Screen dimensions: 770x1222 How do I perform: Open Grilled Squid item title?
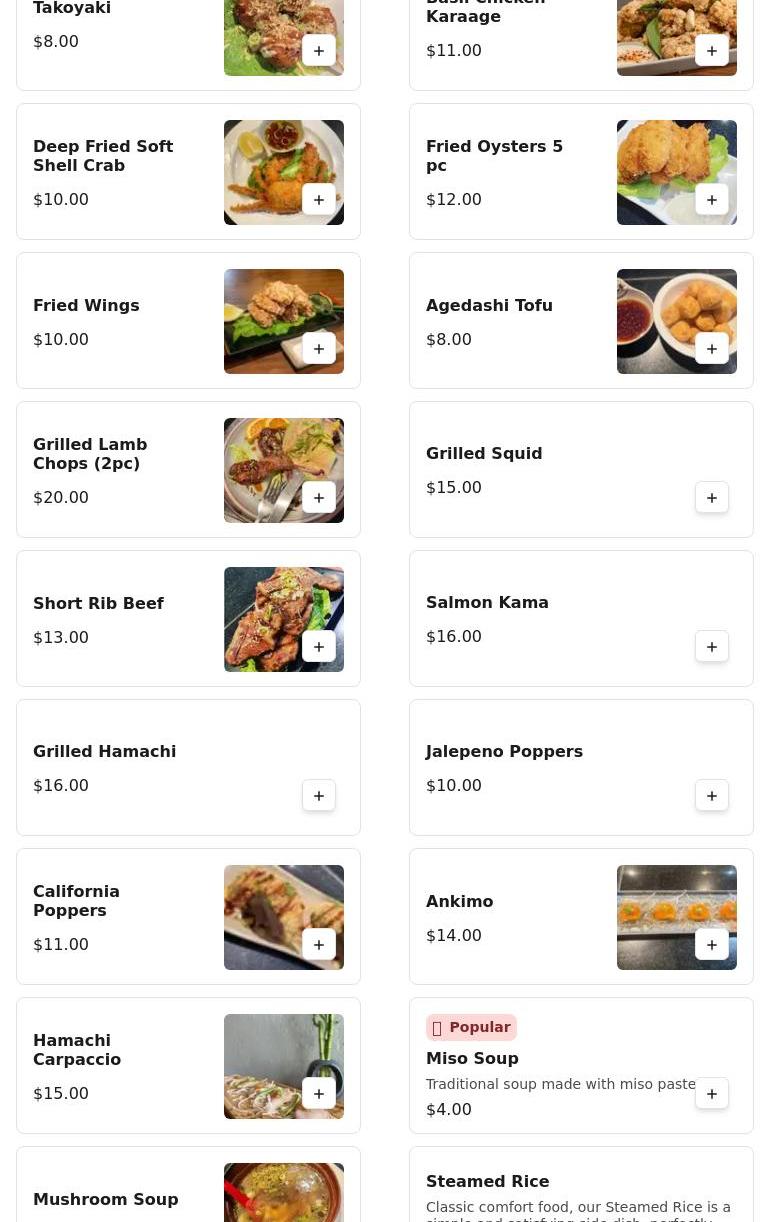[x=484, y=453]
